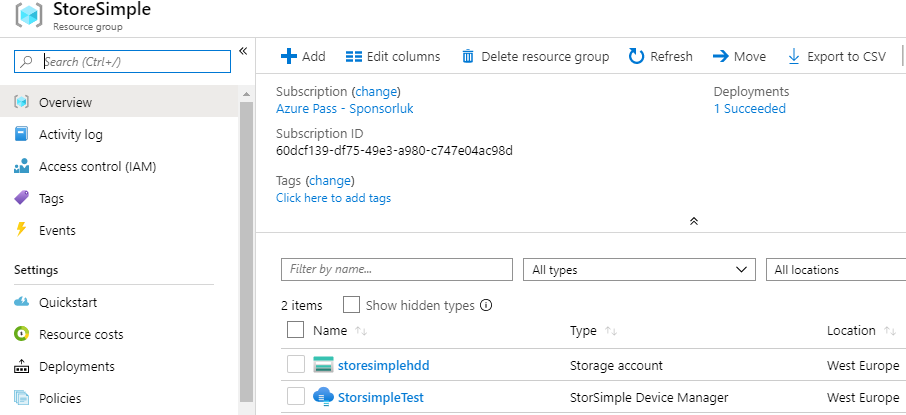Open the Activity log page
906x415 pixels.
pos(70,134)
